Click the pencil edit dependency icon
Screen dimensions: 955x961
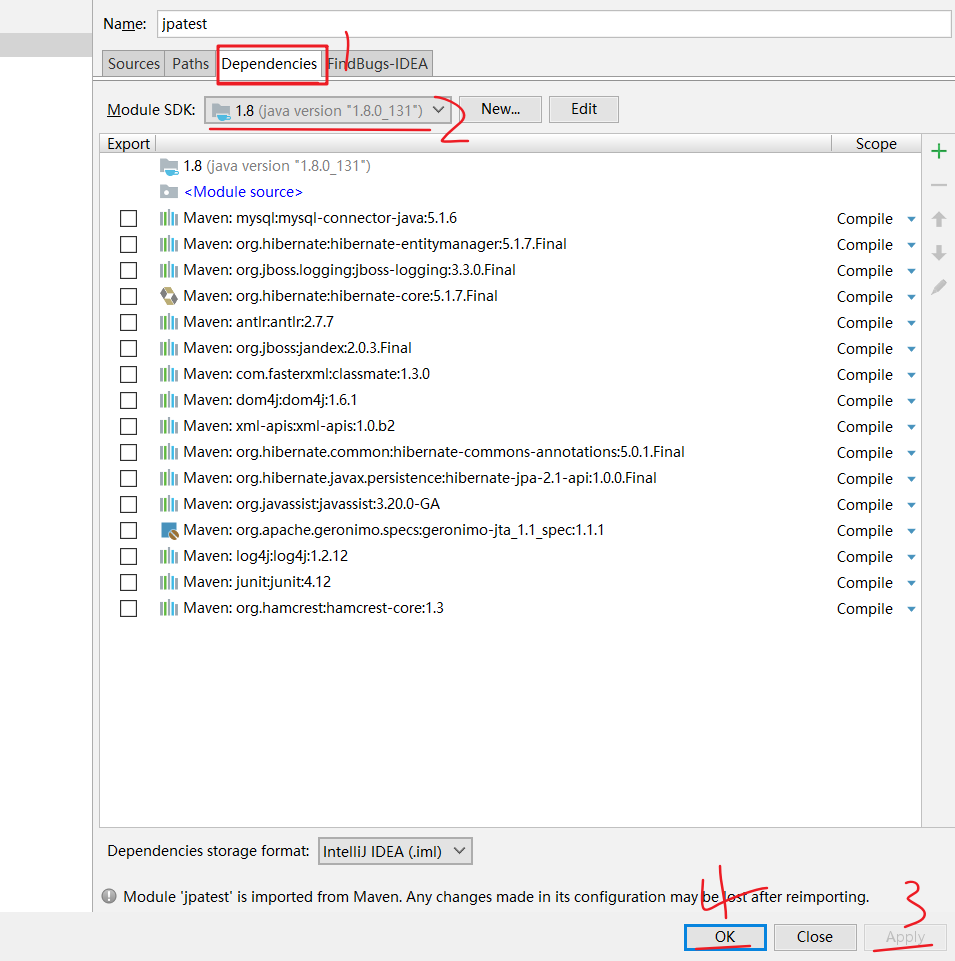(x=938, y=286)
